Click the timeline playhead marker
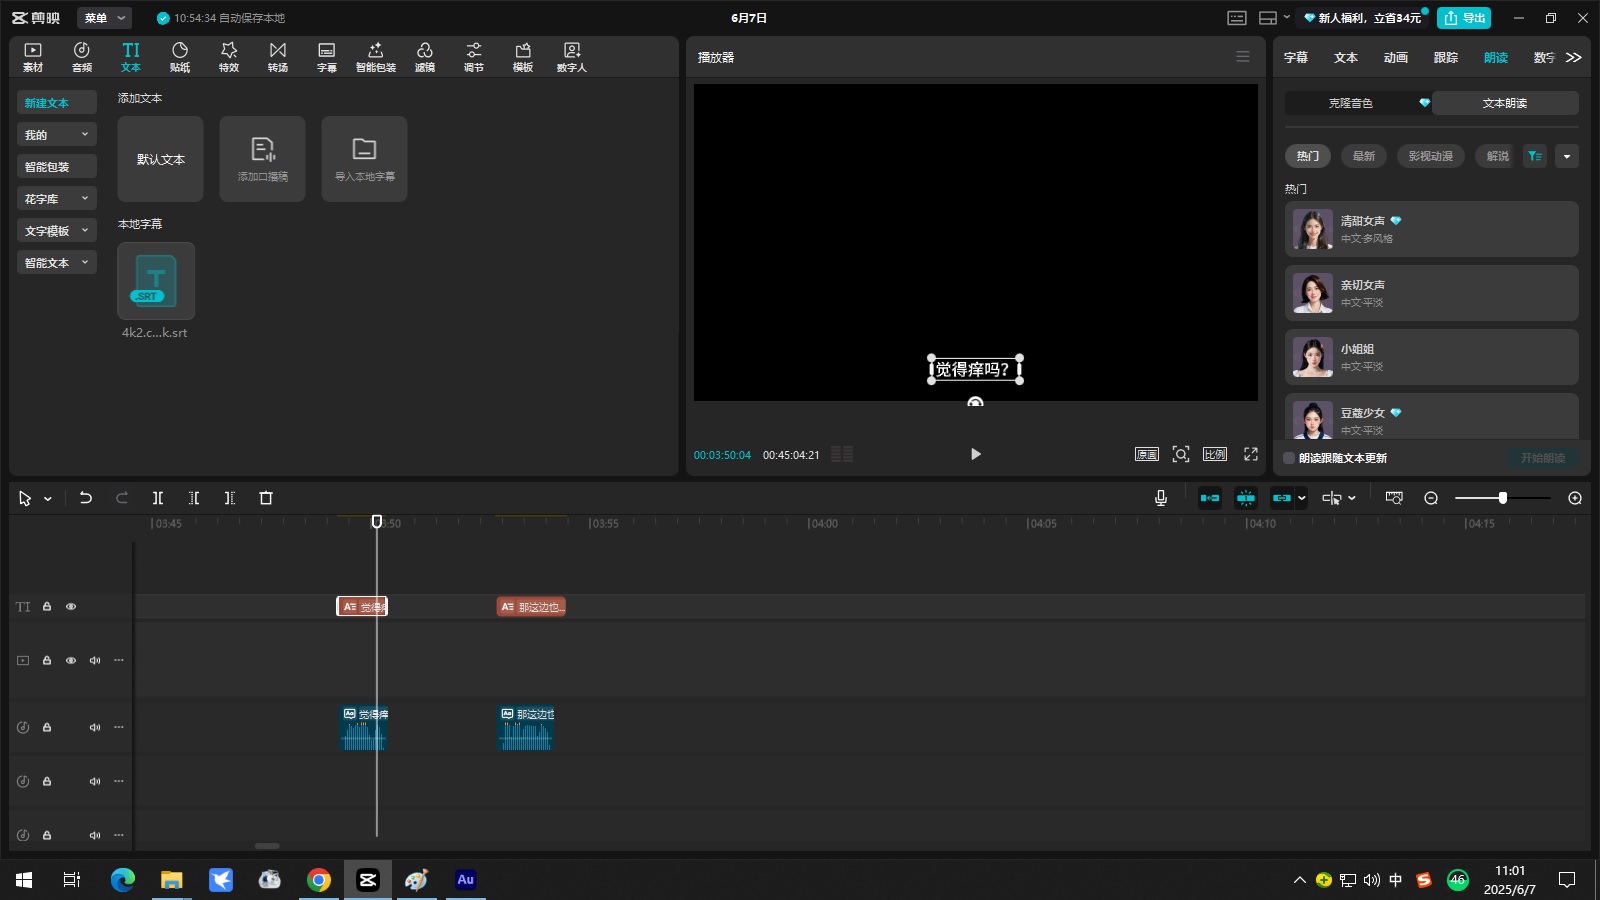The image size is (1600, 900). pos(377,522)
